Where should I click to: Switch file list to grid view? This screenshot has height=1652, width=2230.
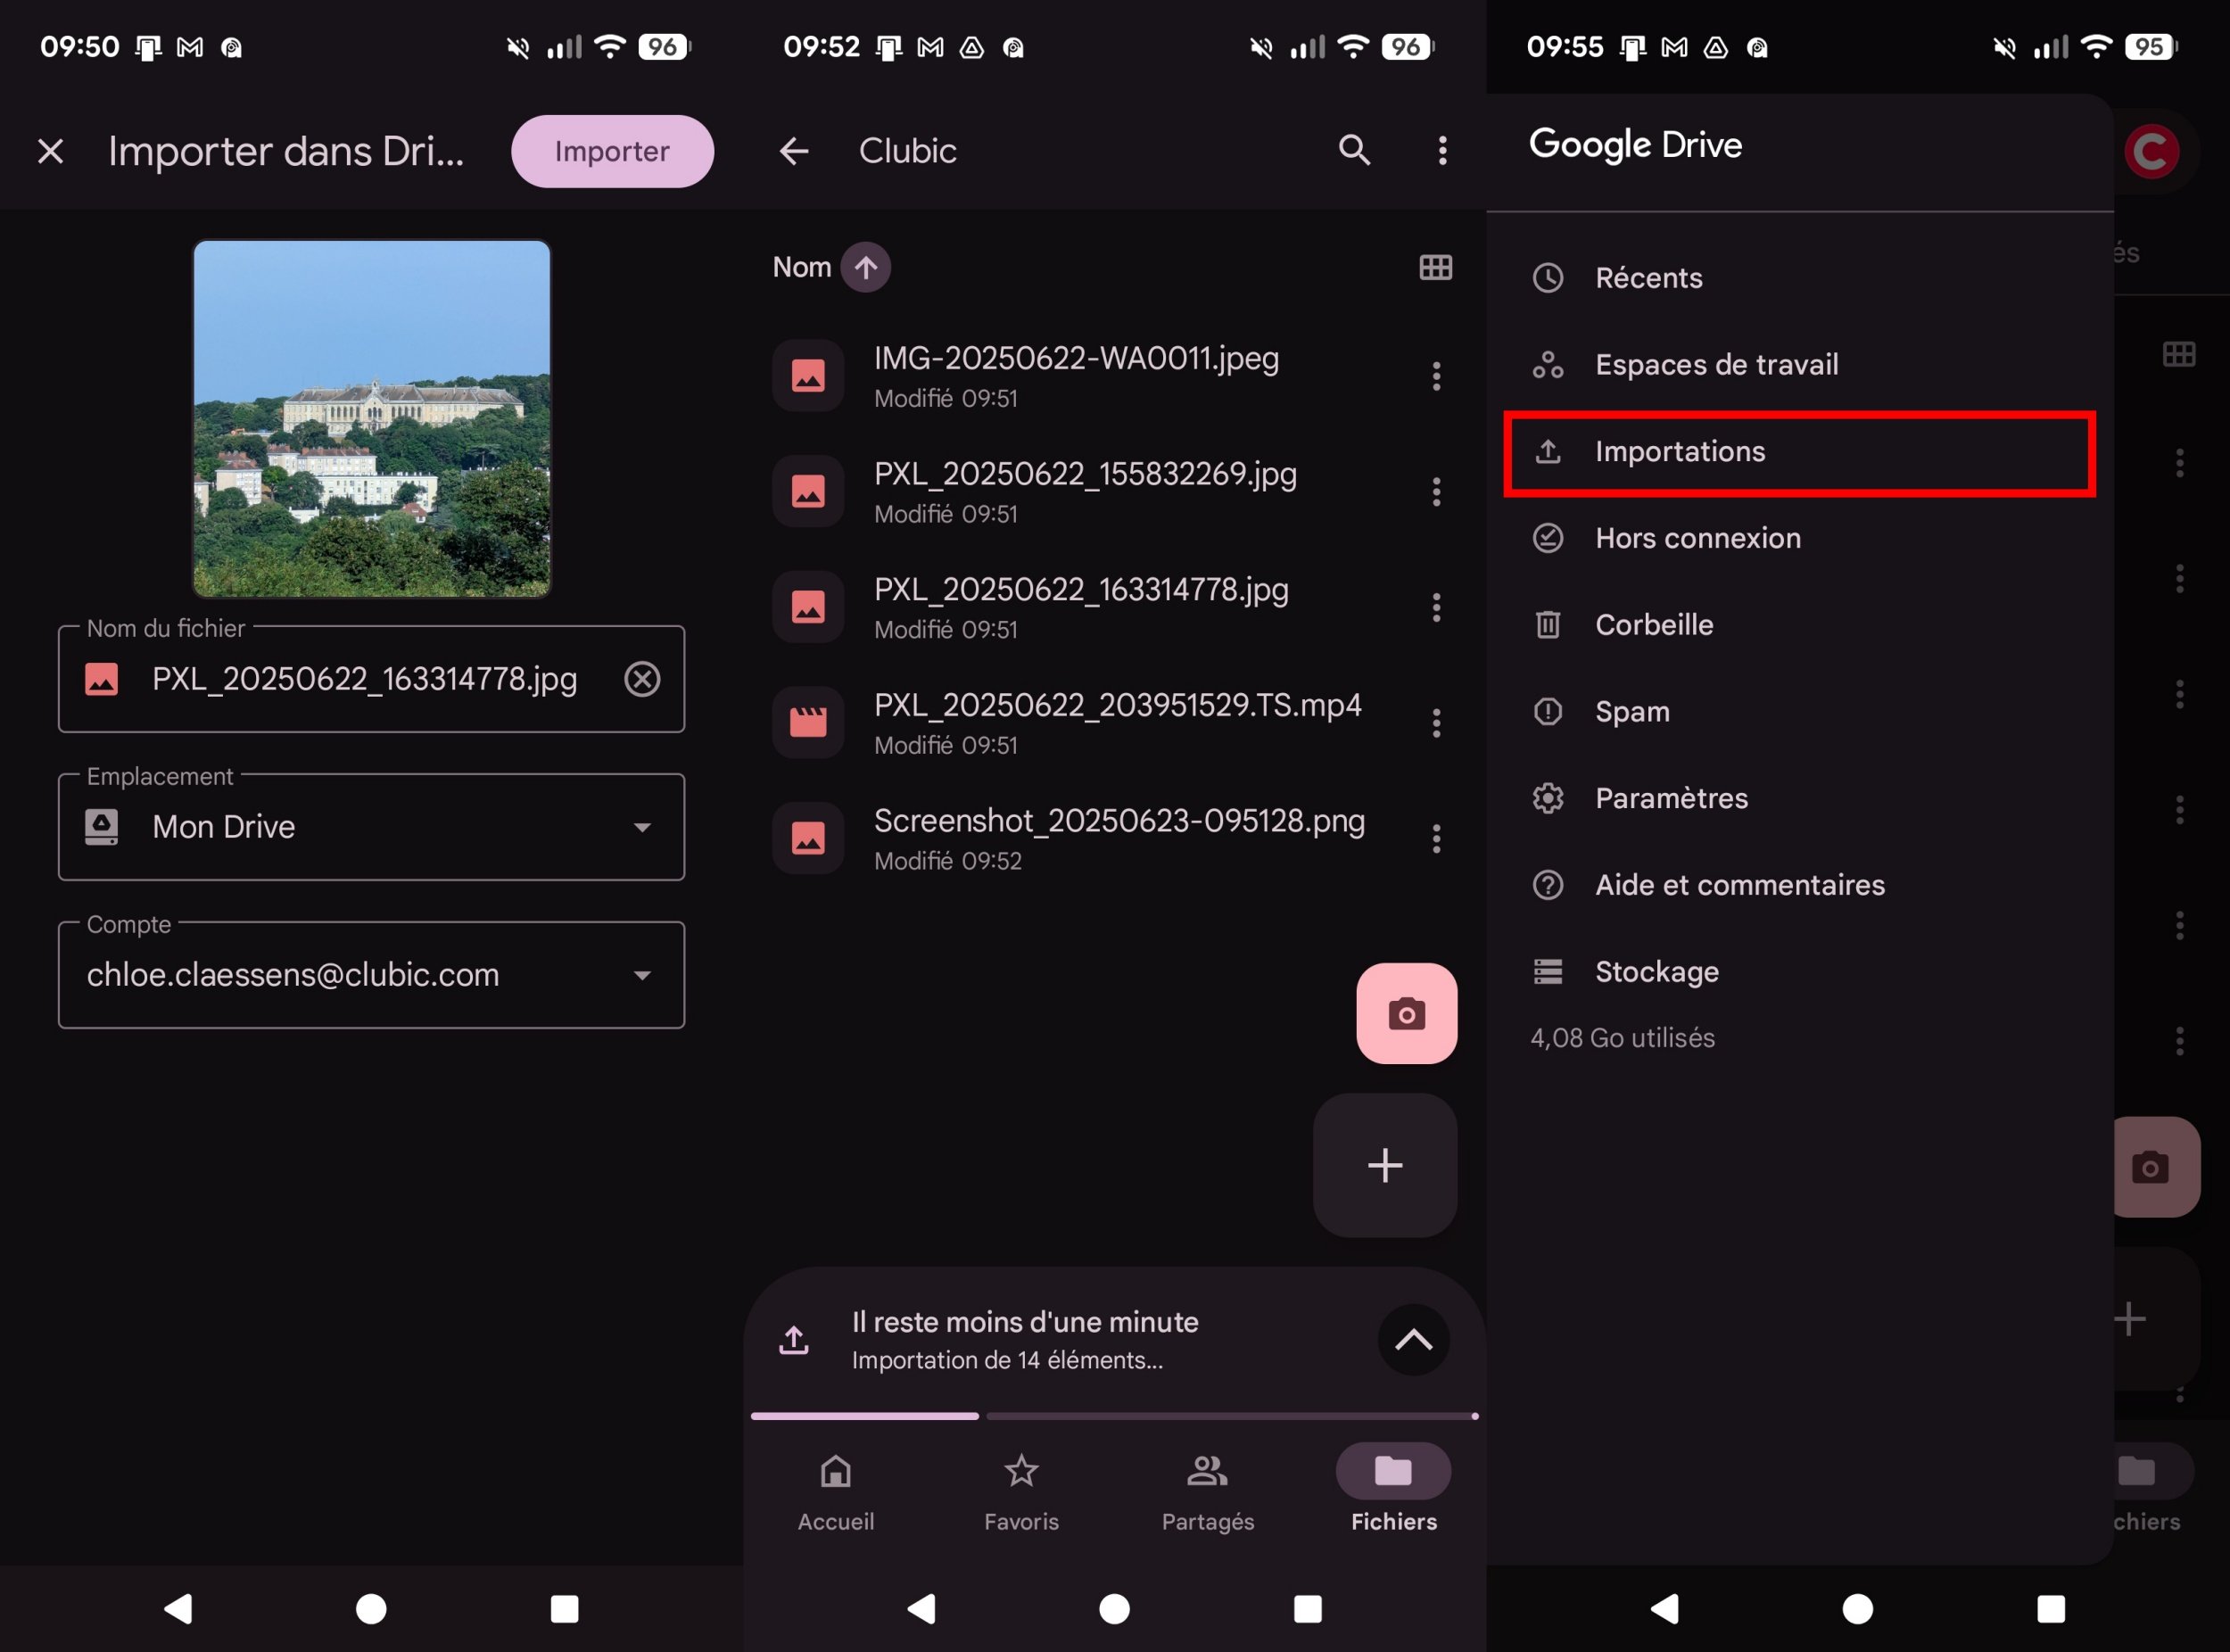[x=1436, y=266]
